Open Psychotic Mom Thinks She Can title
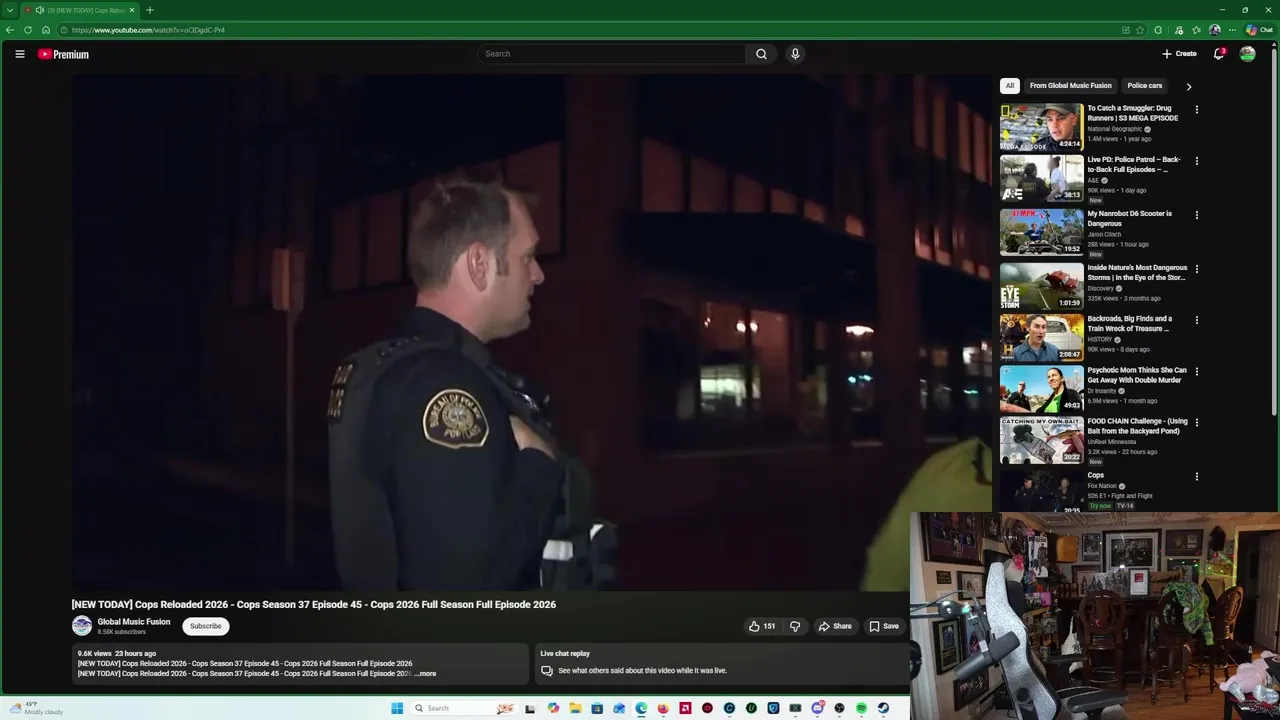The height and width of the screenshot is (720, 1280). click(1137, 375)
